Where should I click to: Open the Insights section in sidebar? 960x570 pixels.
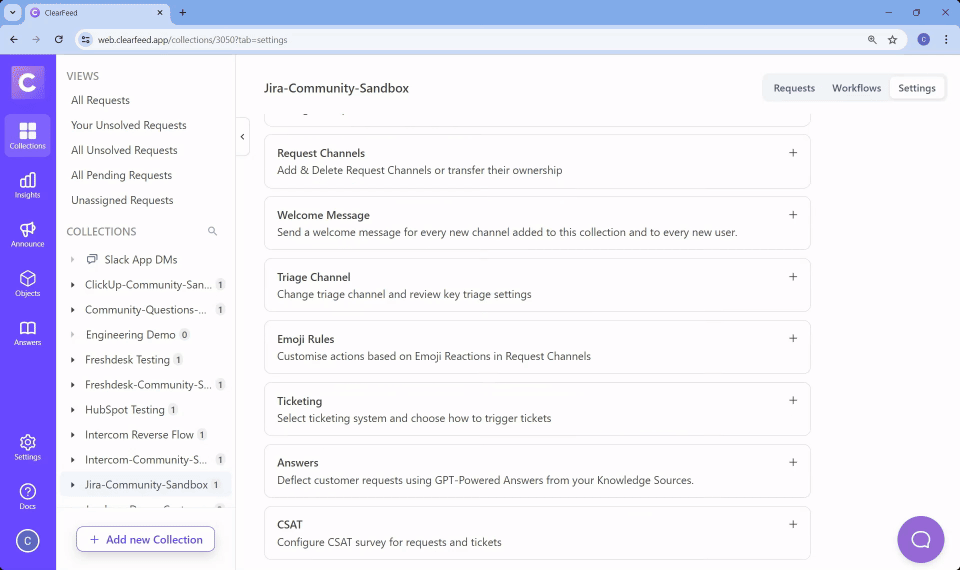[28, 185]
